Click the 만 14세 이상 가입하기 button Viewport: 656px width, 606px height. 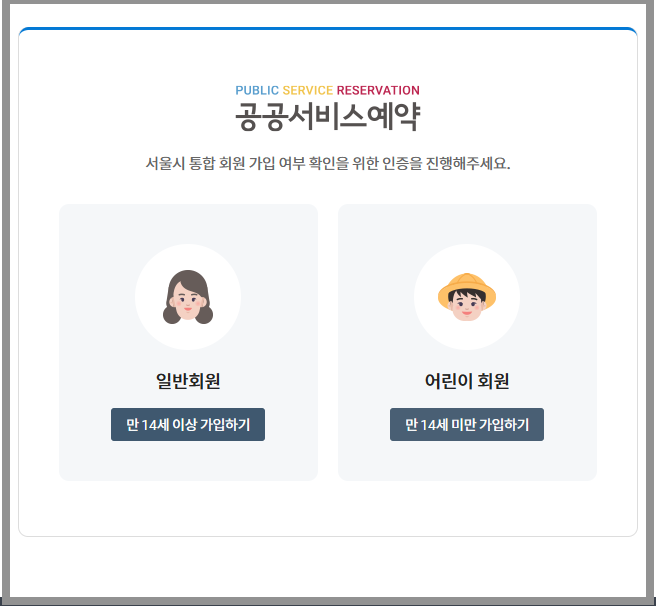coord(188,424)
